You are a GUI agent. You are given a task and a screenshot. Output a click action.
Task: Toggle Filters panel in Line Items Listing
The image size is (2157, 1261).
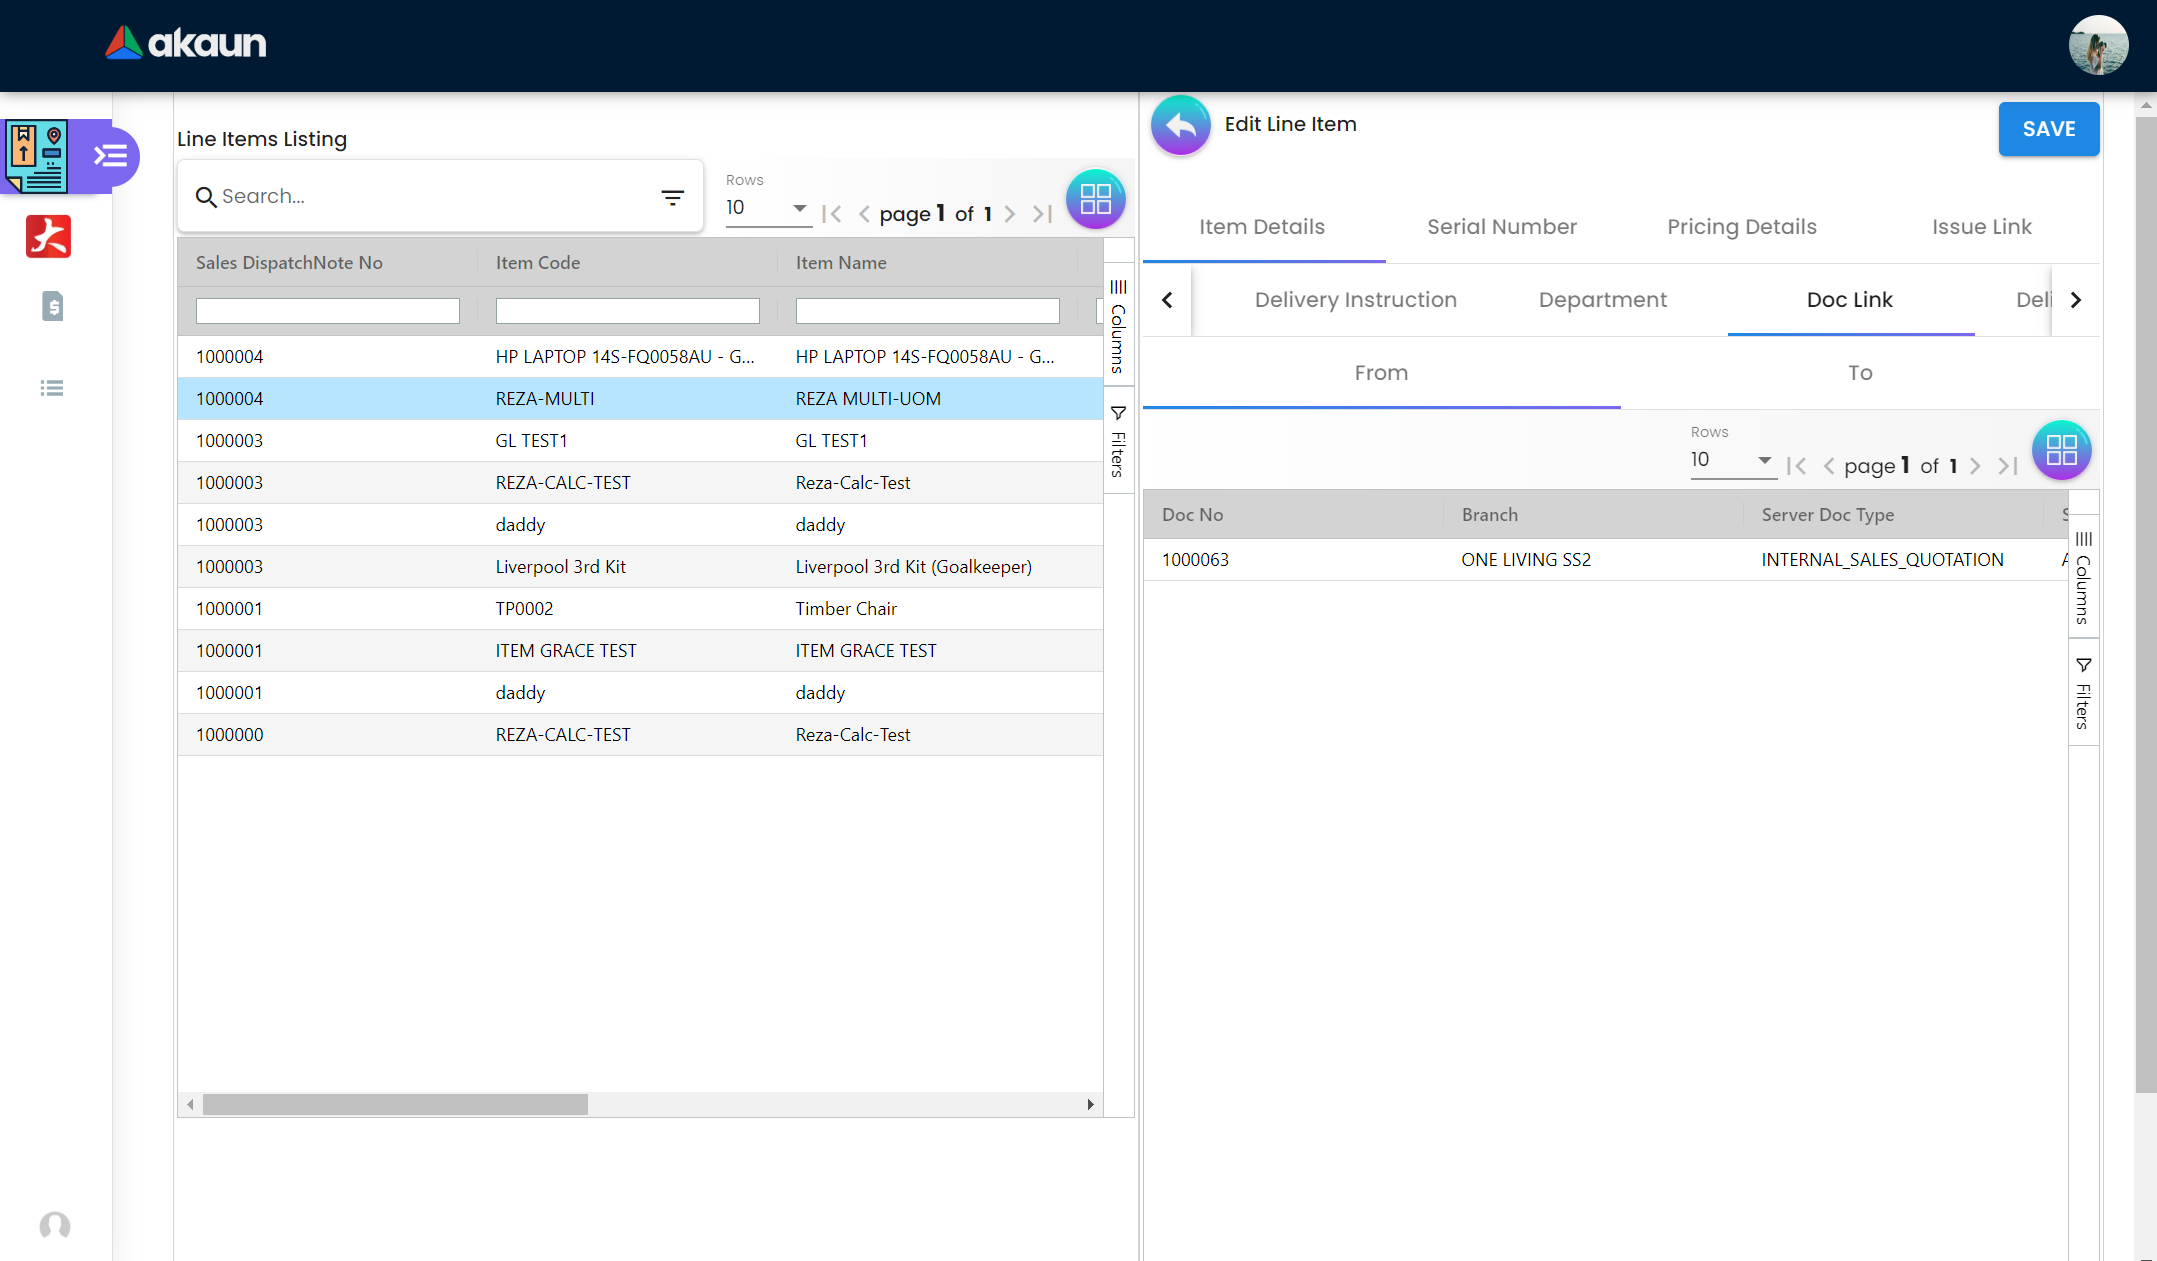point(1118,441)
